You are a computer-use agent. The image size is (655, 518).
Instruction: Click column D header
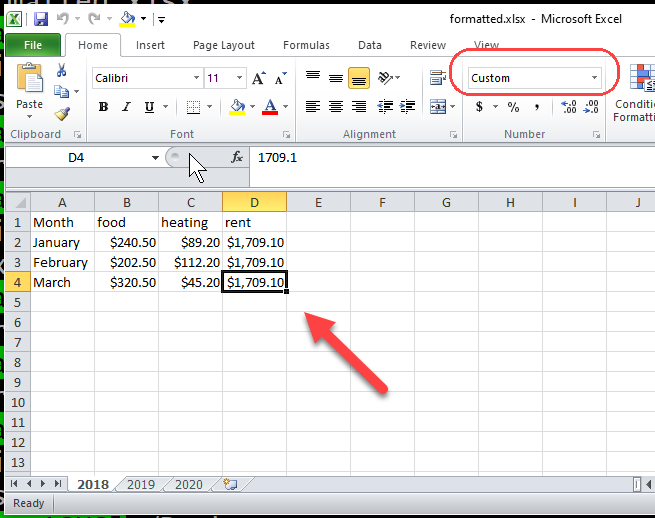pos(254,203)
